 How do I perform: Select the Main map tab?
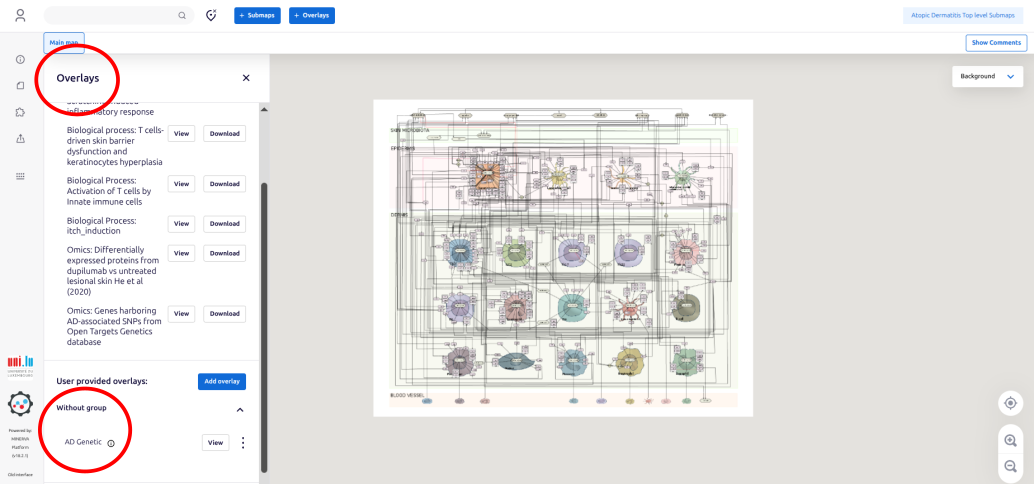[x=64, y=43]
